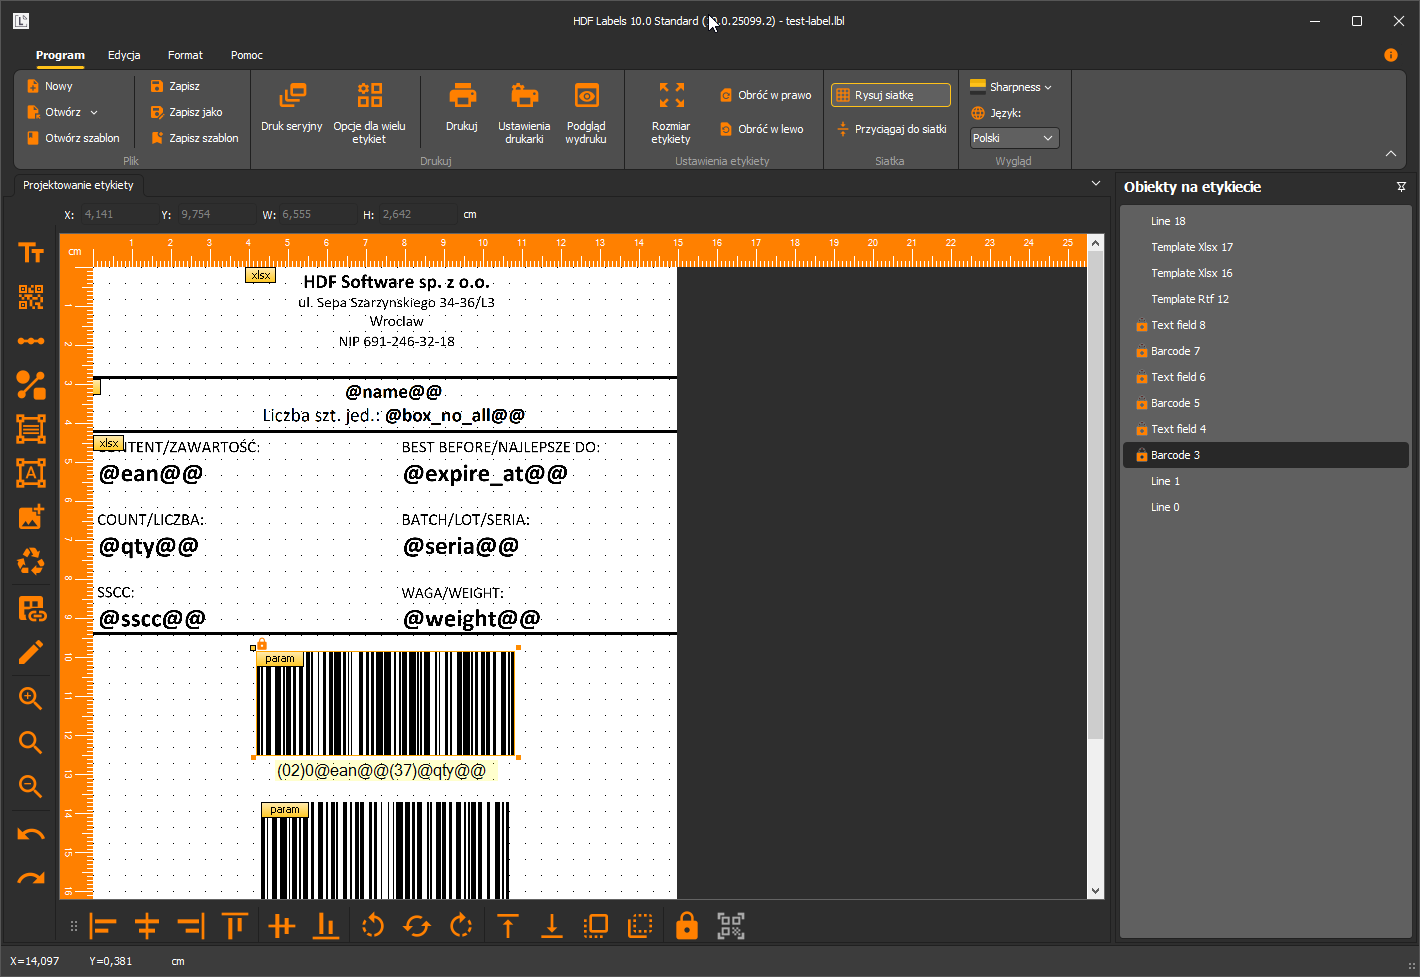The height and width of the screenshot is (977, 1420).
Task: Click Obróć w prawo
Action: click(766, 95)
